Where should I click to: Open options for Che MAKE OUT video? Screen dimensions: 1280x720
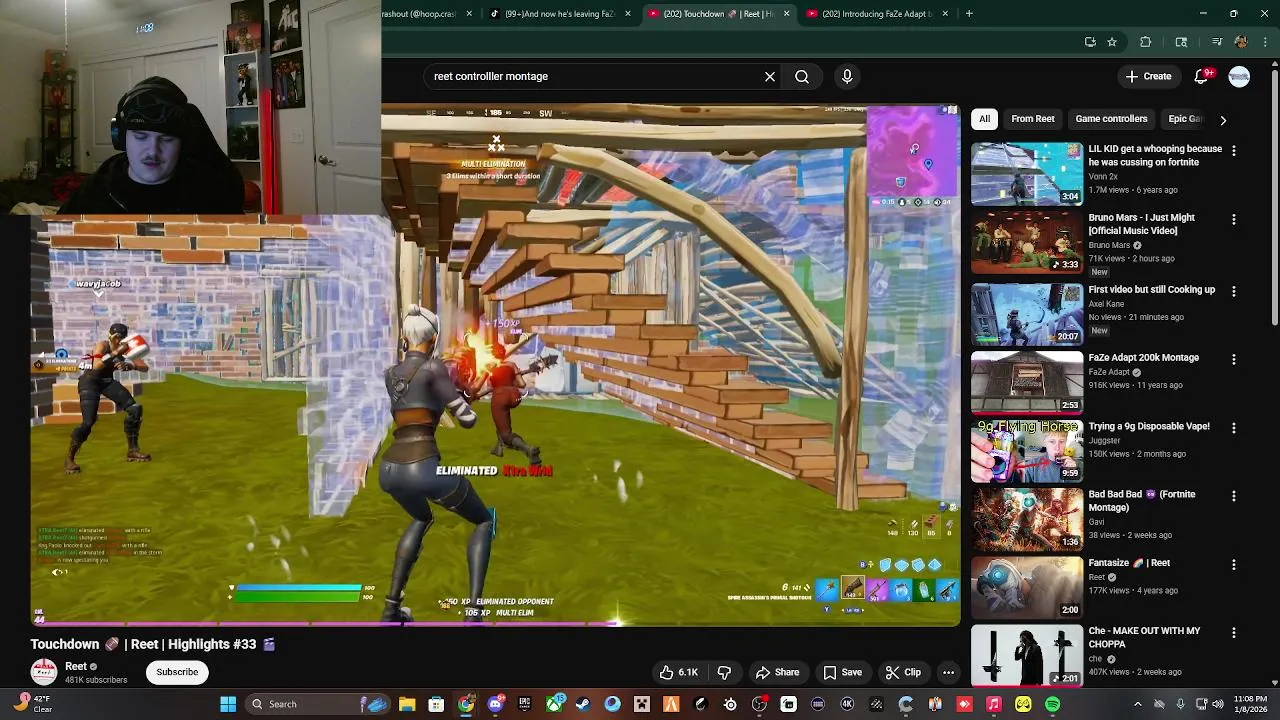(1234, 633)
